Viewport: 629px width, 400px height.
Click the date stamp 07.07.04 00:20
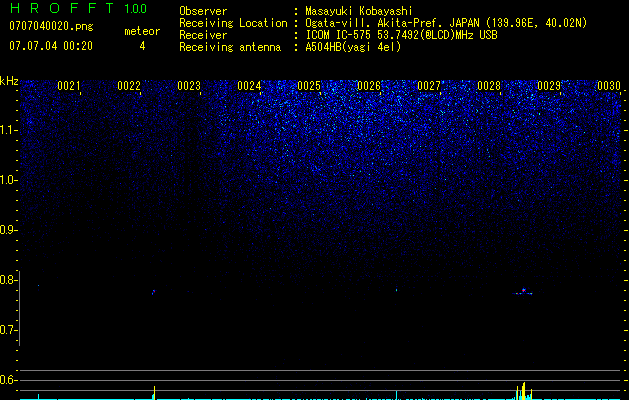pos(51,46)
